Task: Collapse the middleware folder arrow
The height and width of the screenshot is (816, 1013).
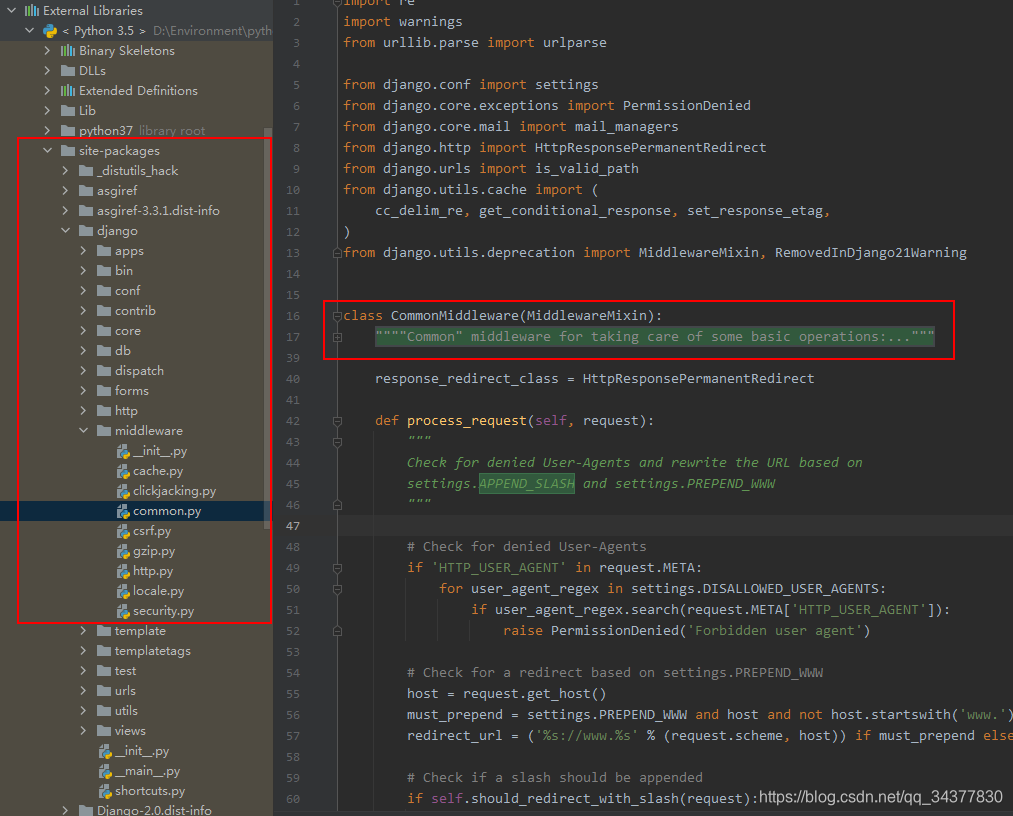Action: coord(83,430)
